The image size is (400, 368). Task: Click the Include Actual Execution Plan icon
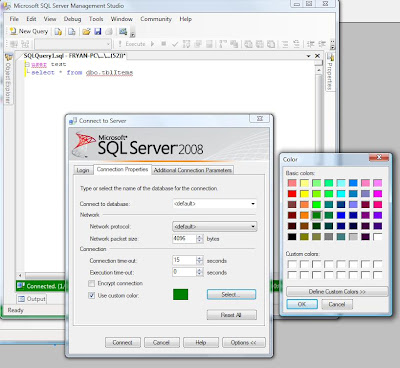[x=223, y=44]
